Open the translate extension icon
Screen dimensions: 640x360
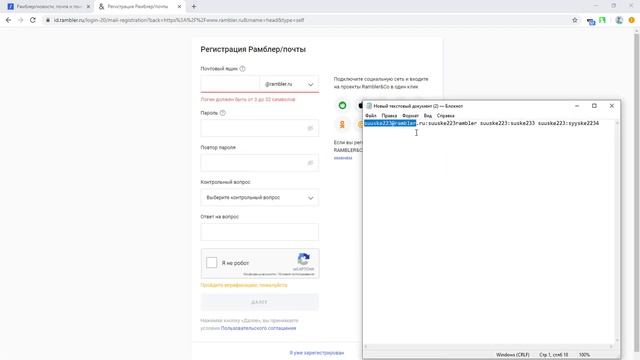(591, 21)
